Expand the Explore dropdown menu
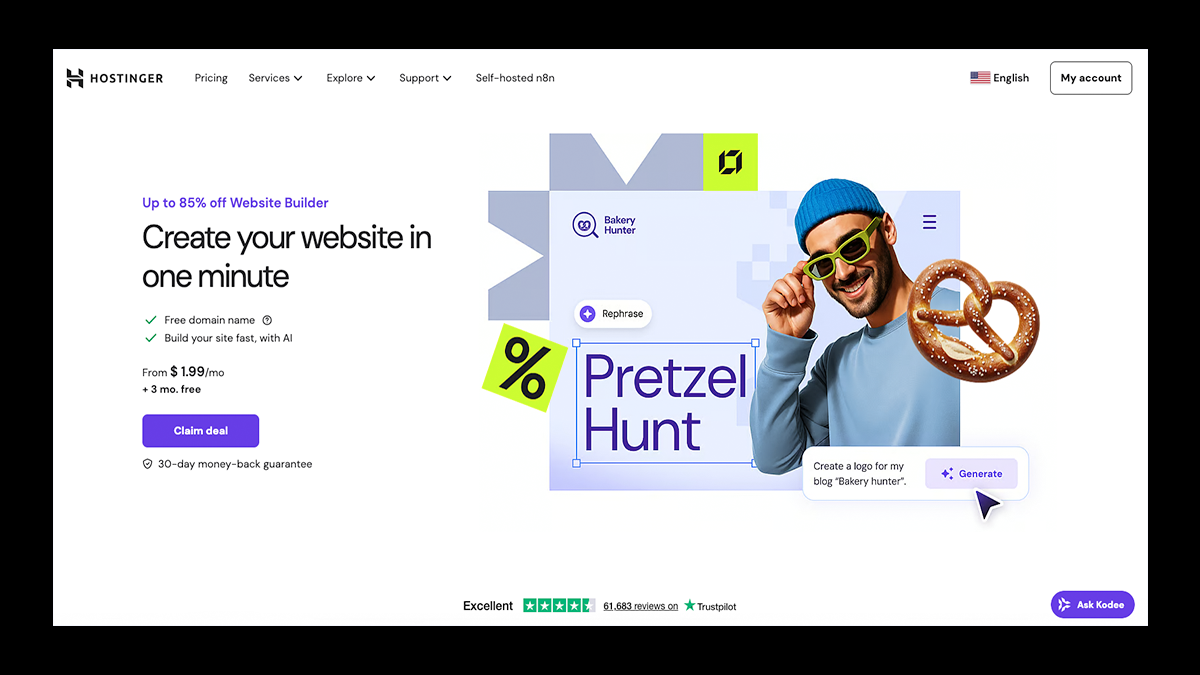The width and height of the screenshot is (1200, 675). (351, 78)
